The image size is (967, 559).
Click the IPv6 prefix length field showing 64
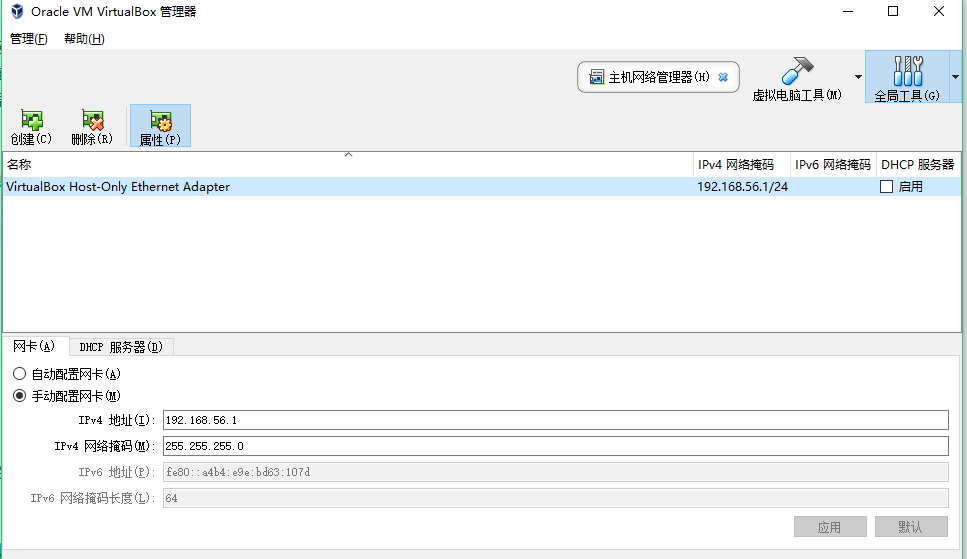point(555,498)
